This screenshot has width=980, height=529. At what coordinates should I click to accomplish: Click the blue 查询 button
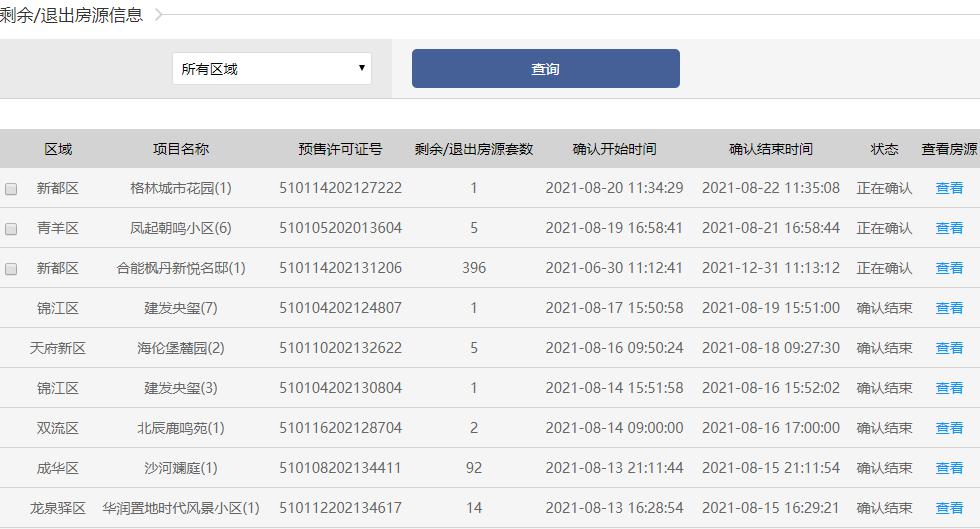click(x=546, y=69)
